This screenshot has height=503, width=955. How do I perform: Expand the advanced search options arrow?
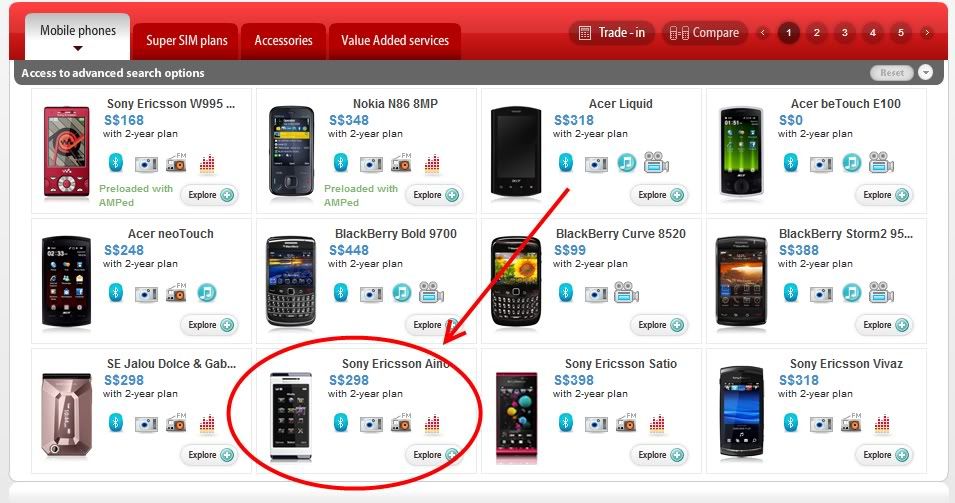pos(925,72)
